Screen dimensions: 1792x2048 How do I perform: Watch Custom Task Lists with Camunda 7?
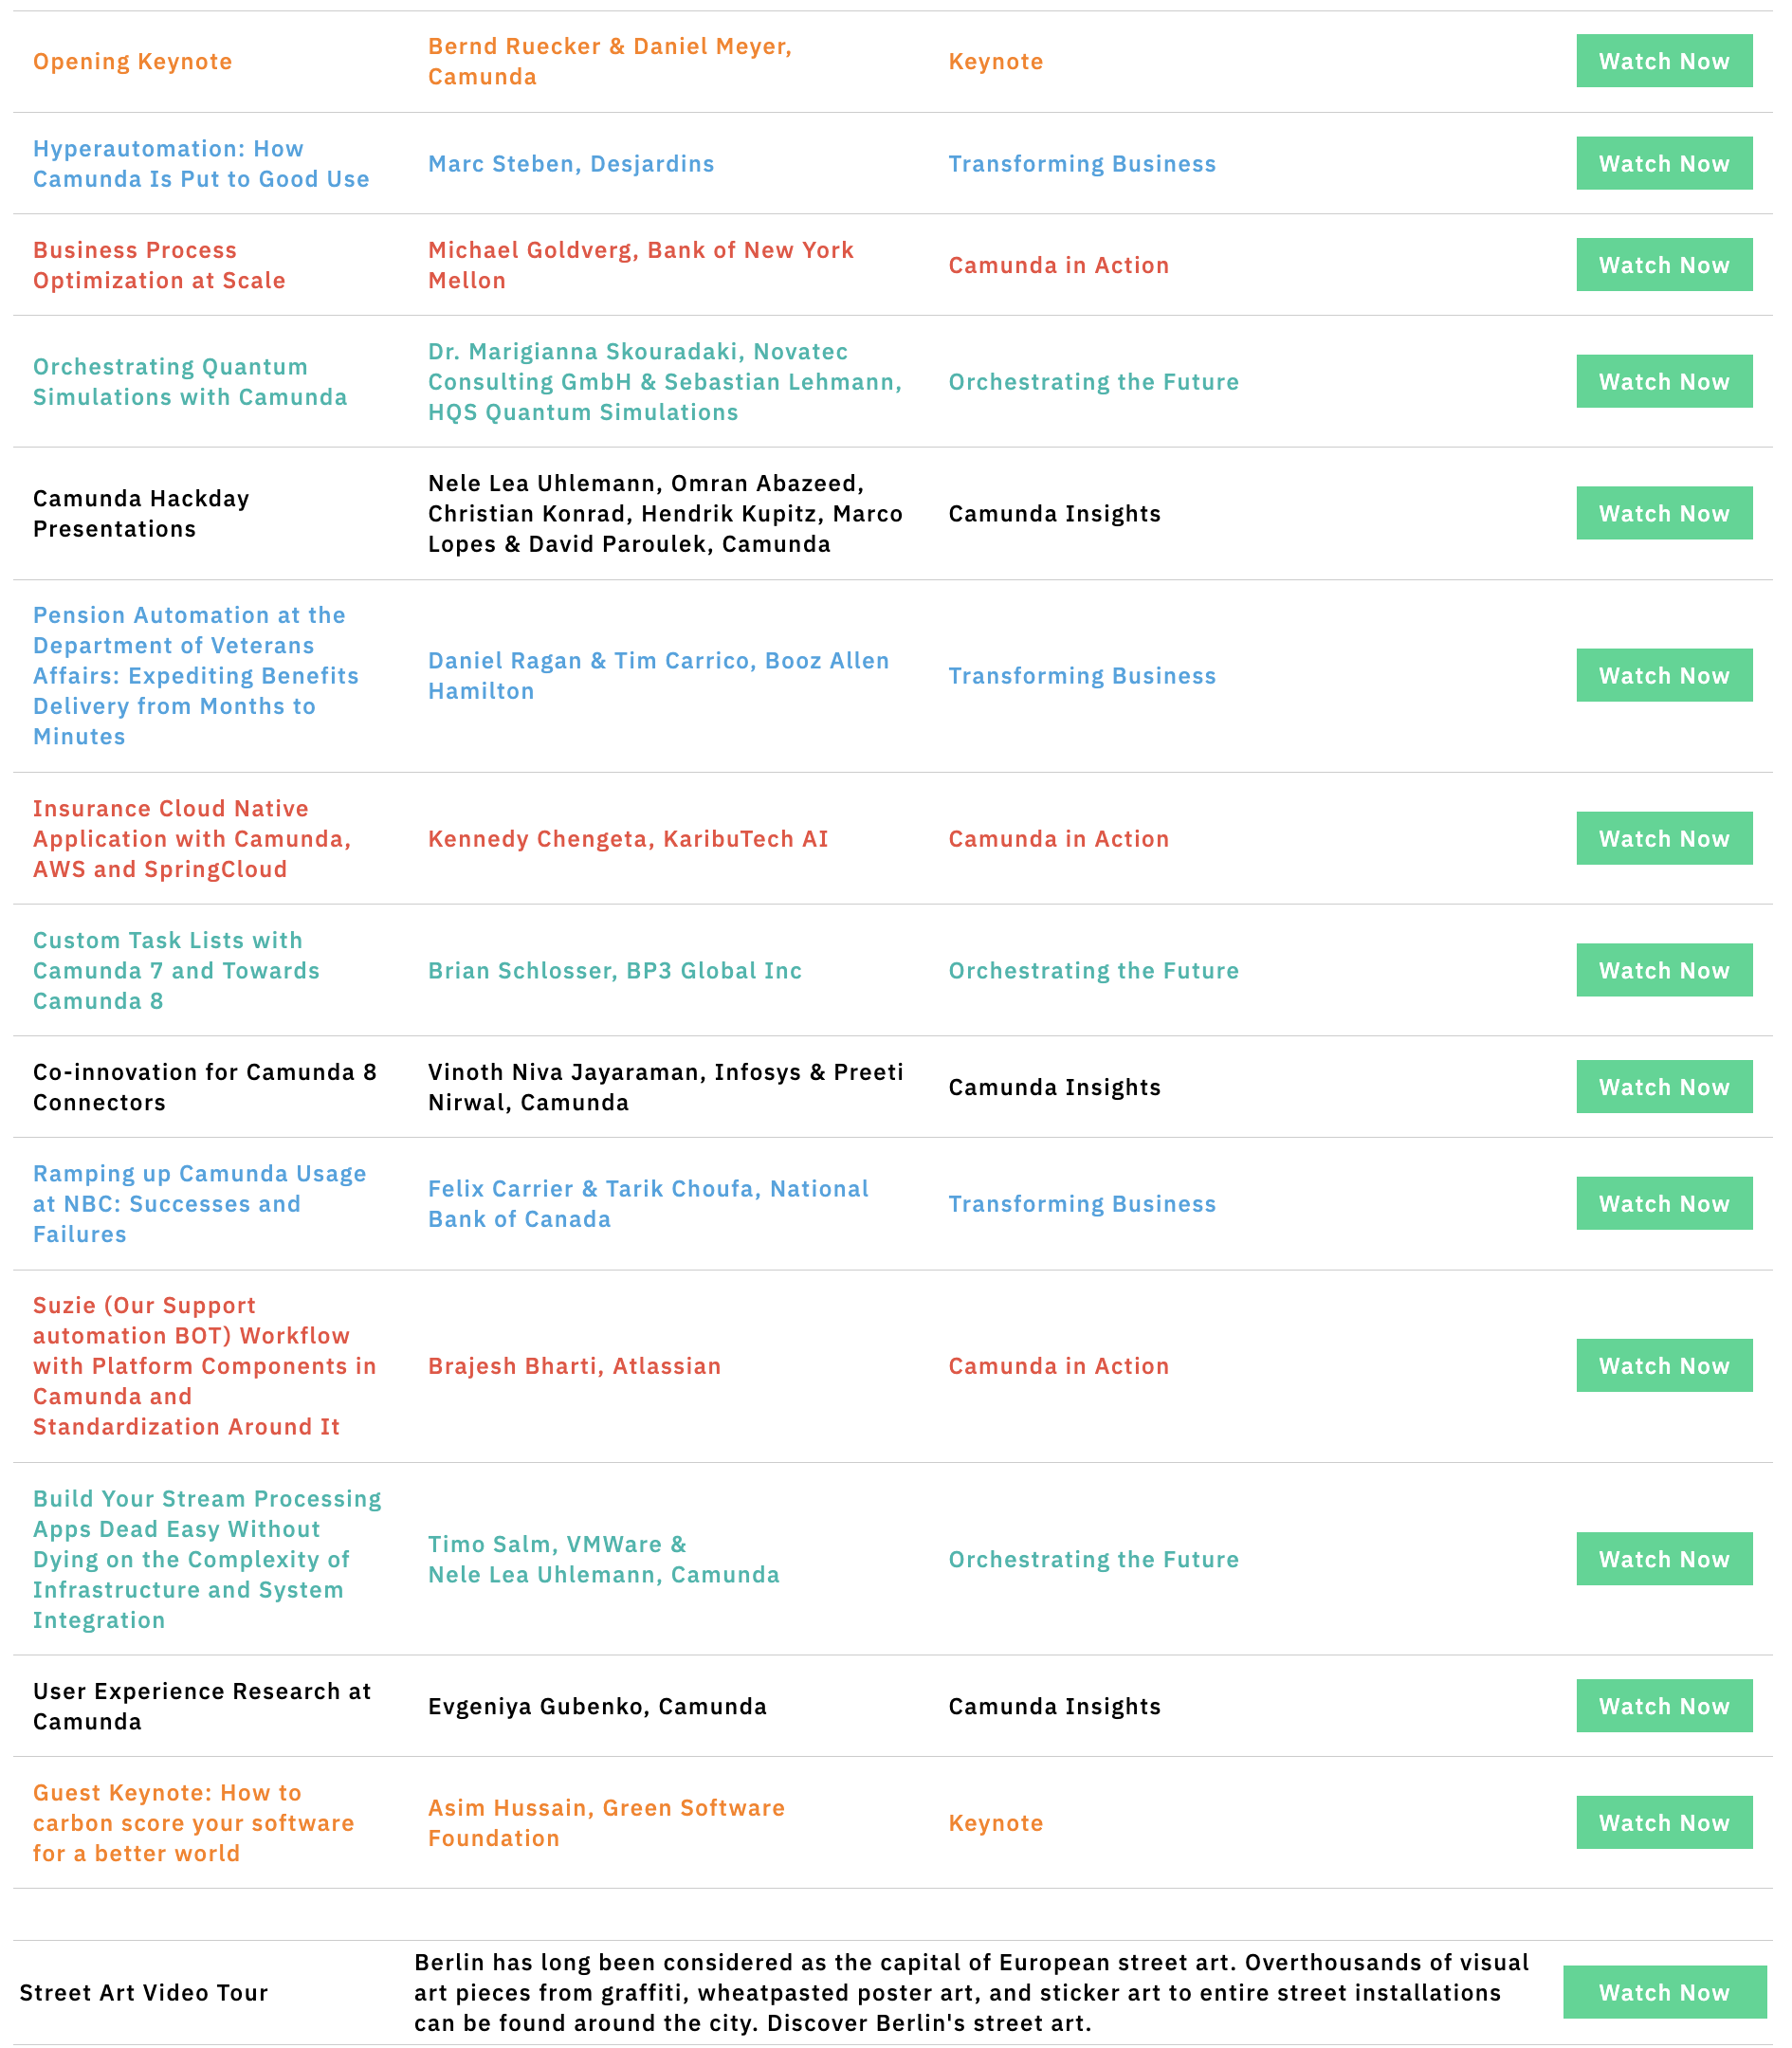tap(1664, 970)
